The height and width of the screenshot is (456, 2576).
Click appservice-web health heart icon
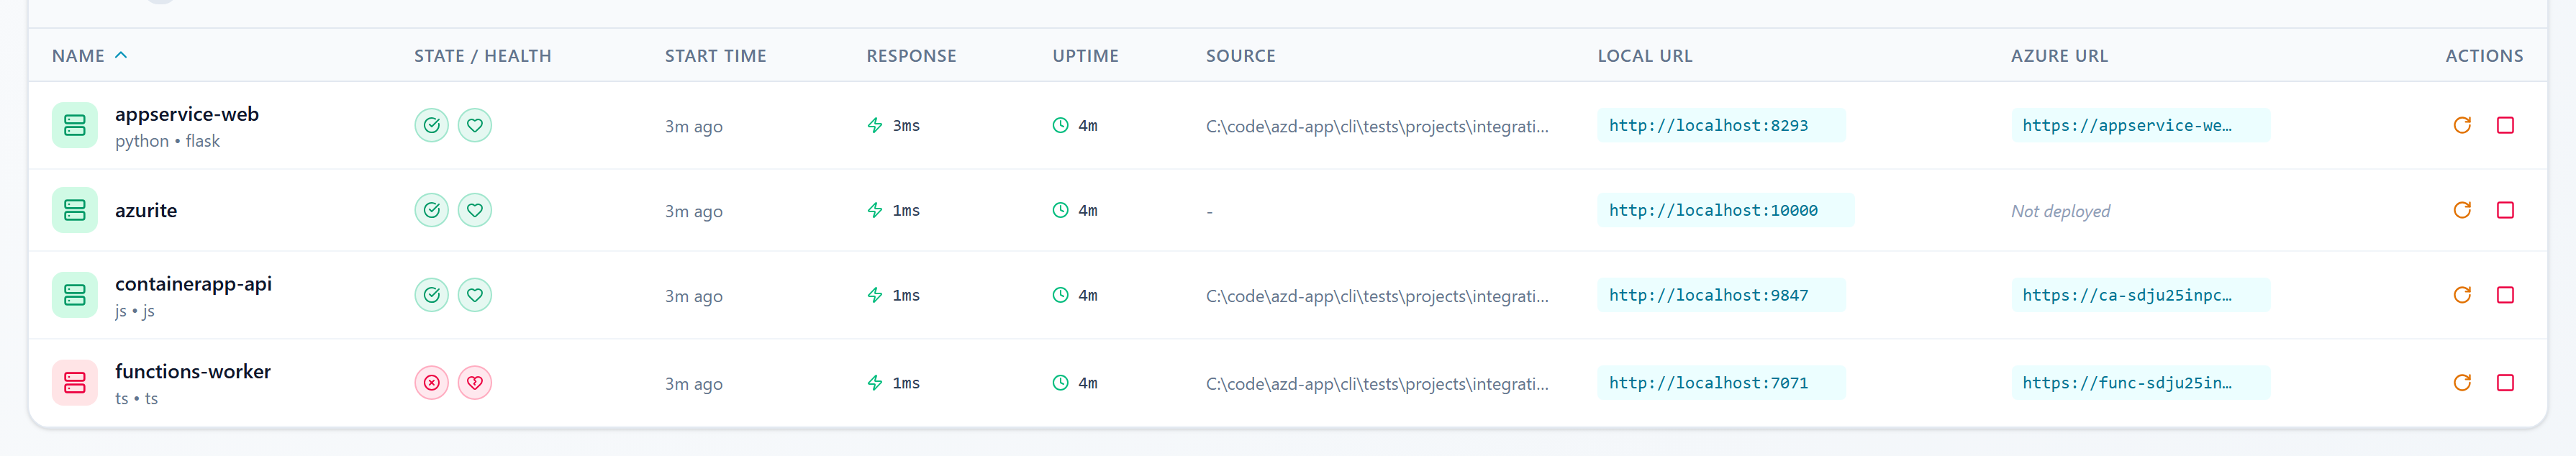475,125
